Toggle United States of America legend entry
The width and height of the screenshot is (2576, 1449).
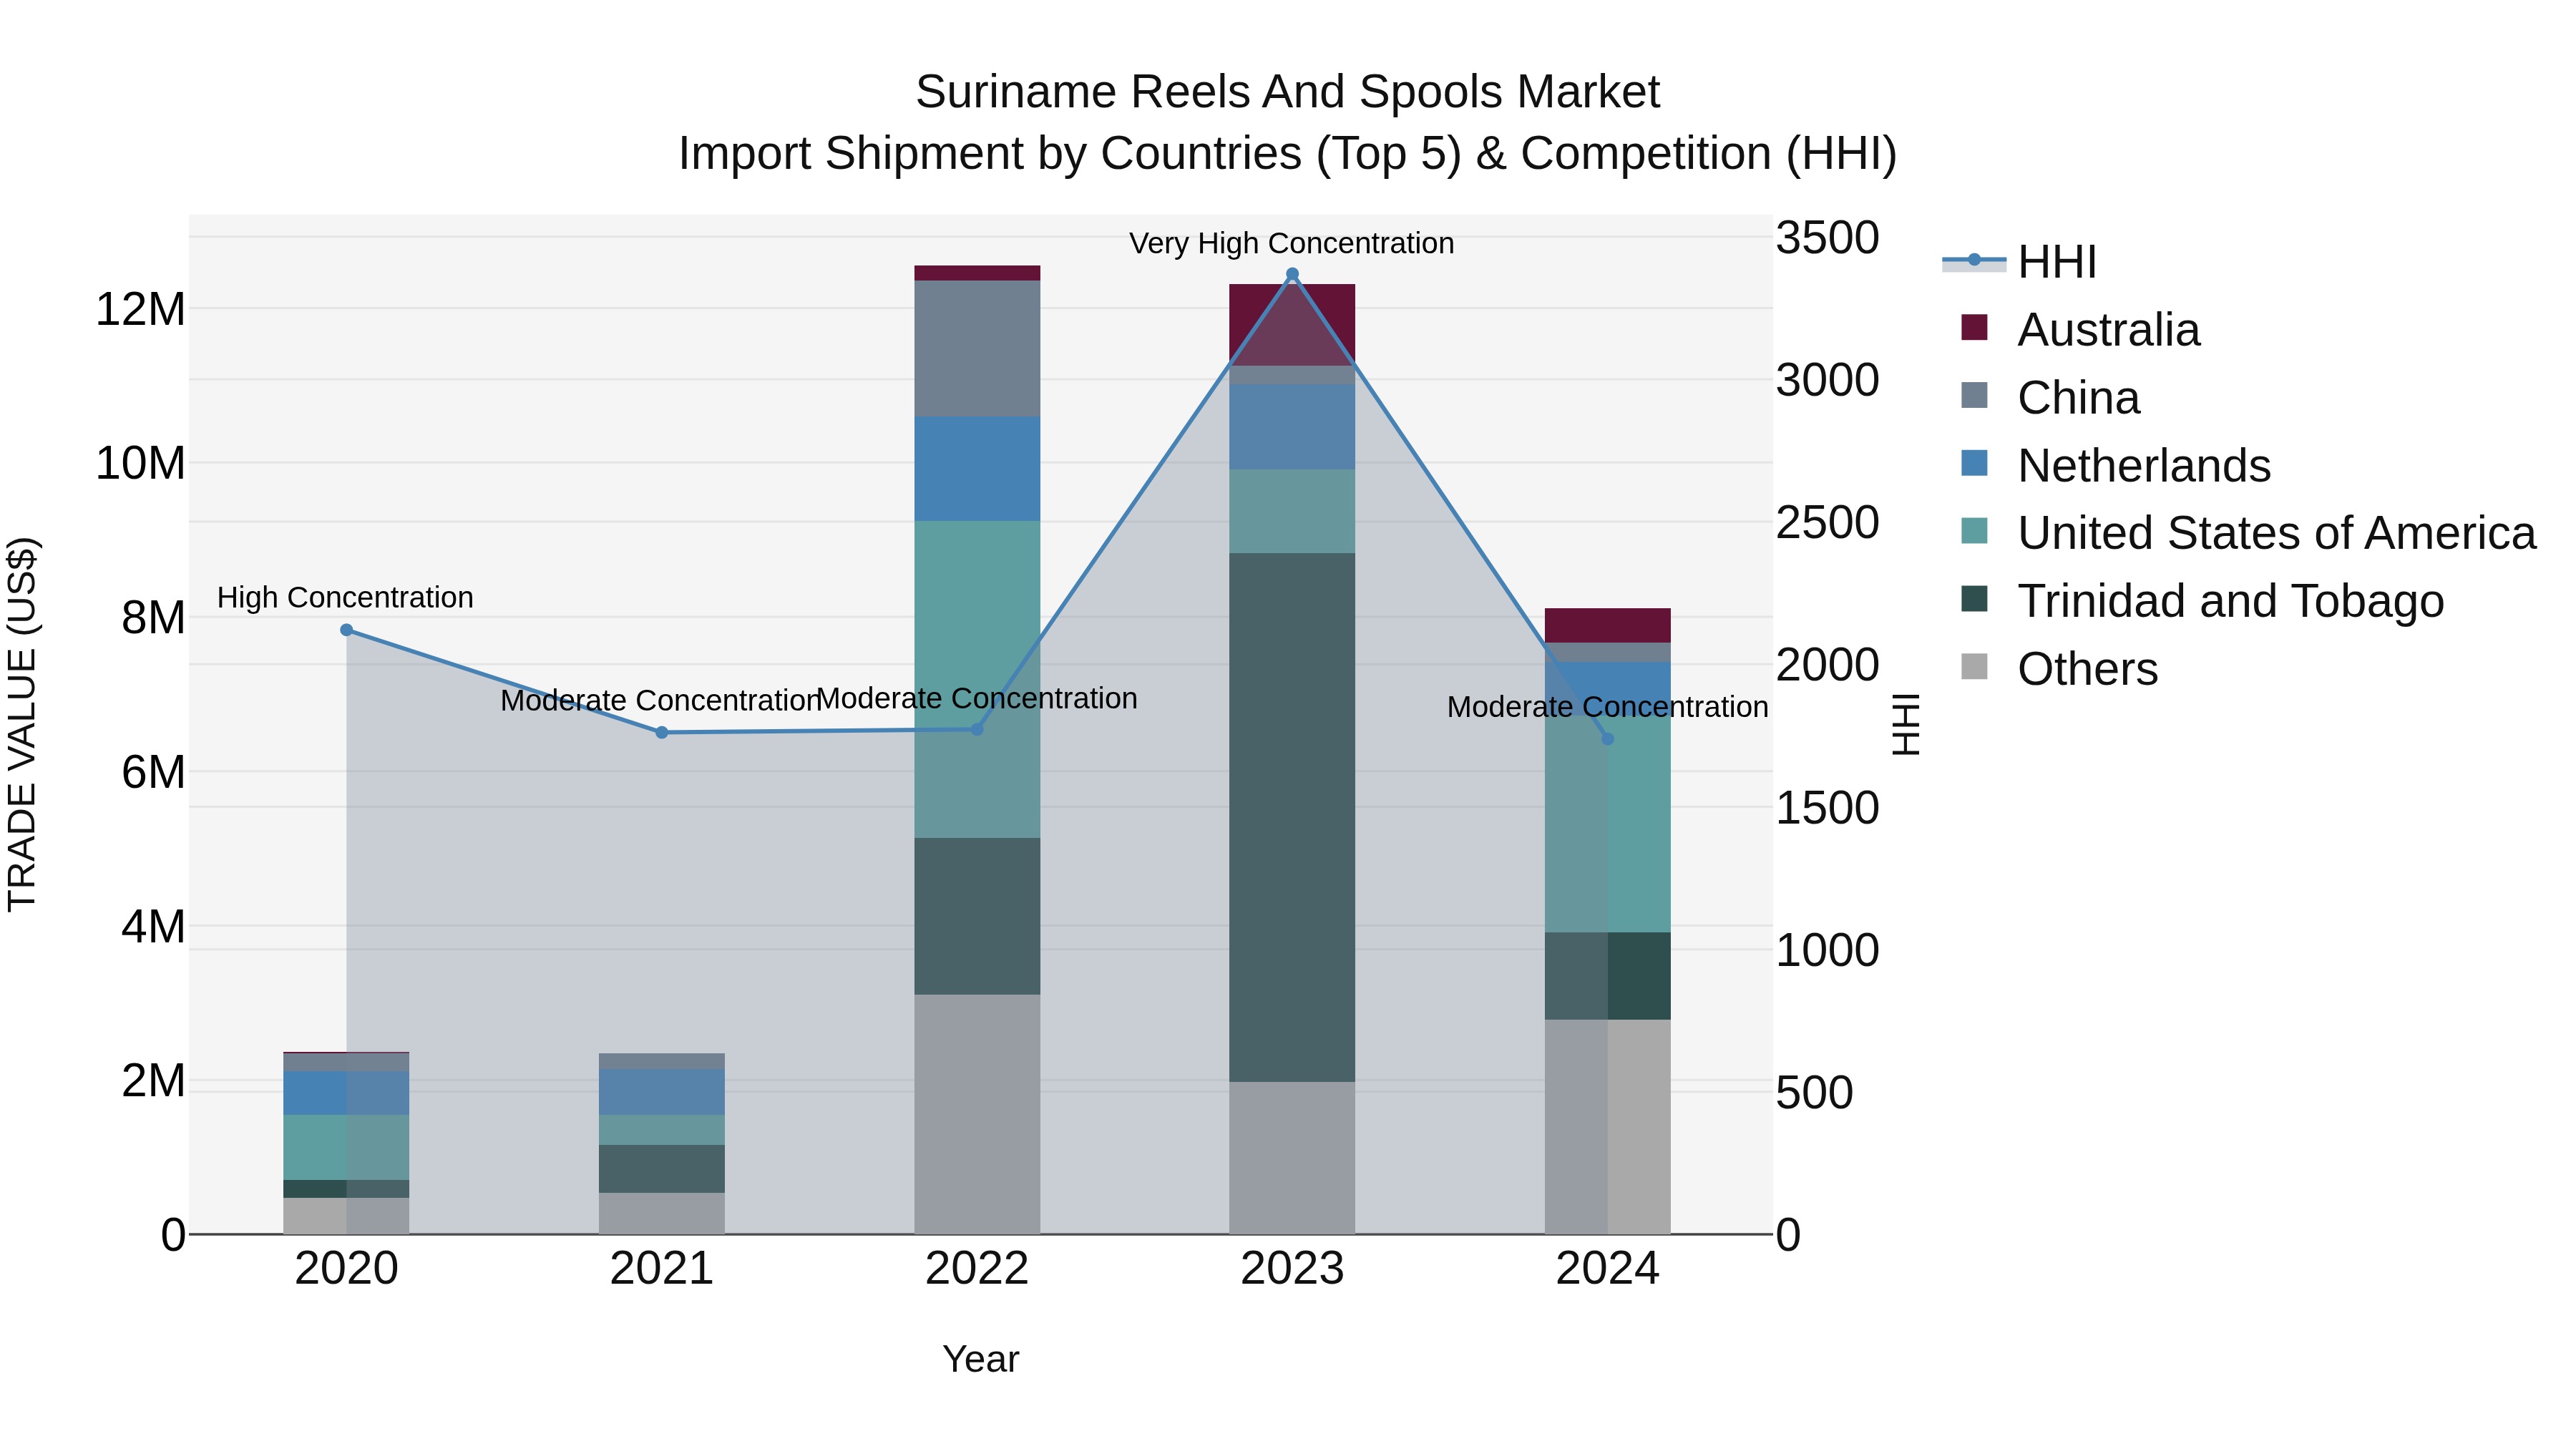pyautogui.click(x=2248, y=532)
